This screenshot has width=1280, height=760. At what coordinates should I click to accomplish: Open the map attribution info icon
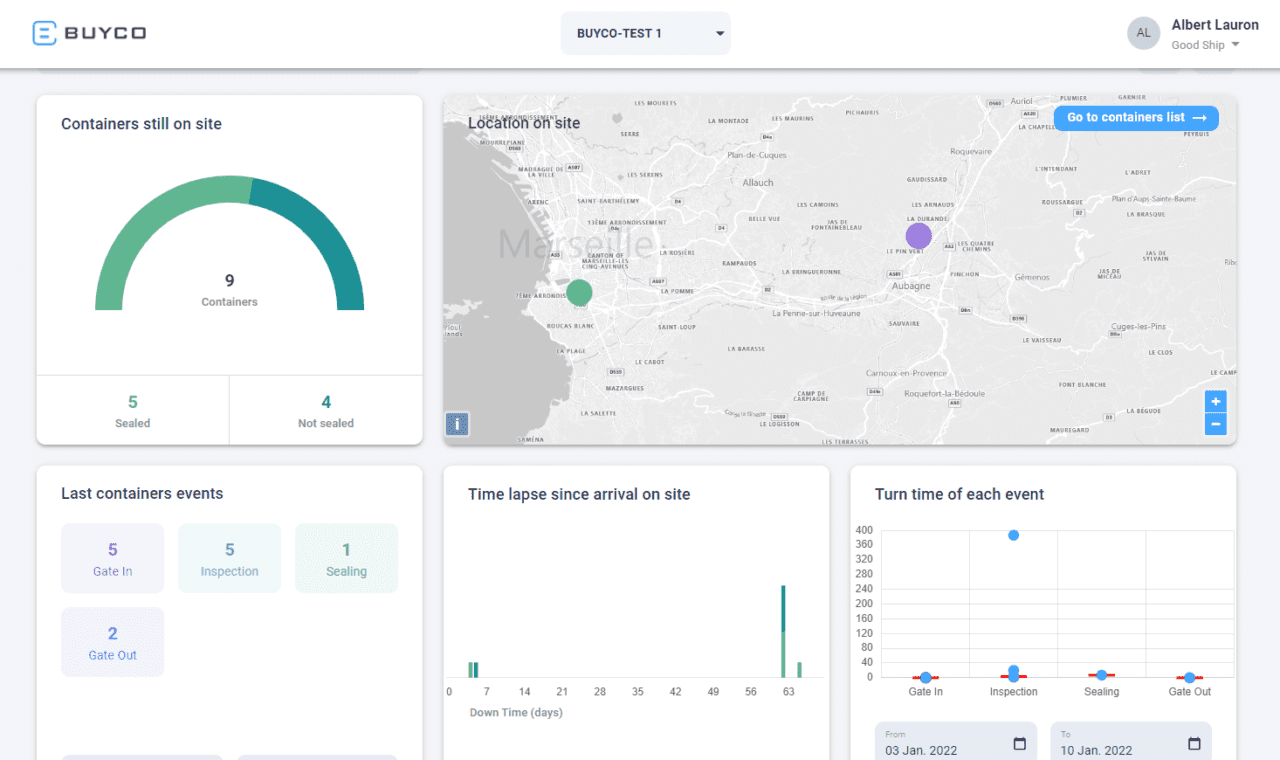[x=457, y=423]
